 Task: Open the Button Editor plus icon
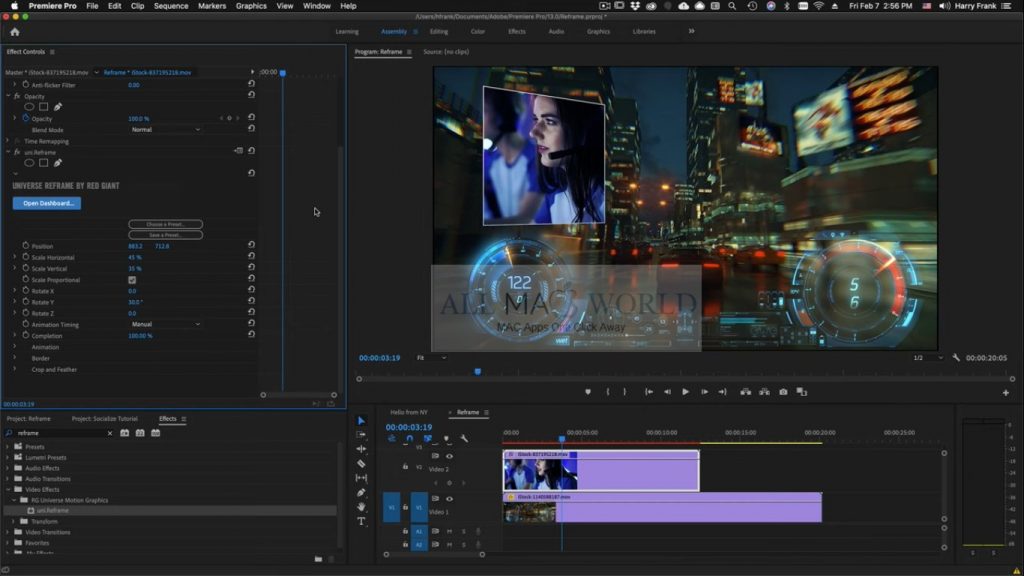coord(1006,392)
